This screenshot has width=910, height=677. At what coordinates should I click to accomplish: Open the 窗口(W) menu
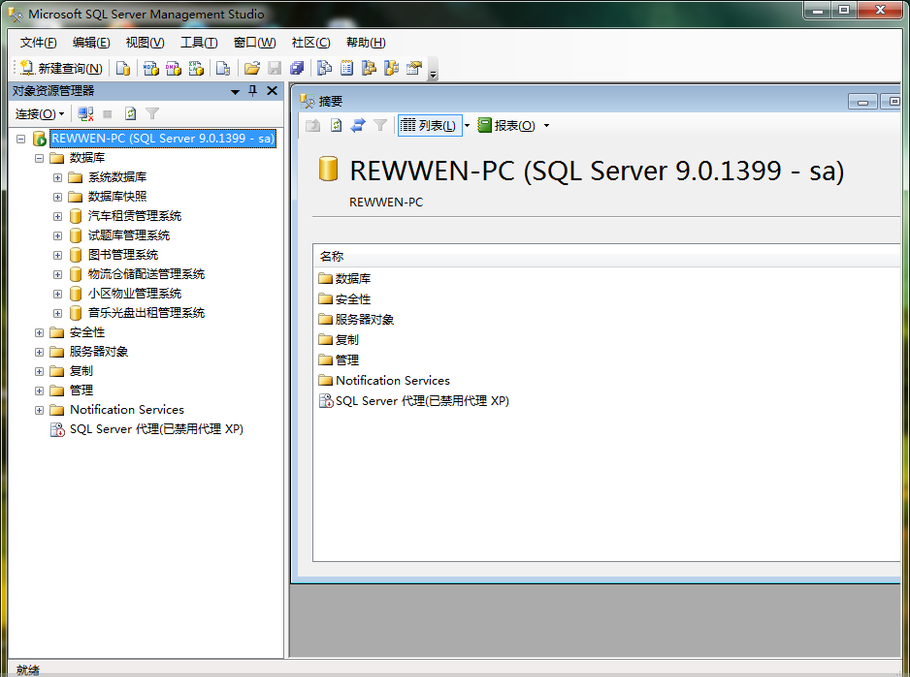(255, 42)
